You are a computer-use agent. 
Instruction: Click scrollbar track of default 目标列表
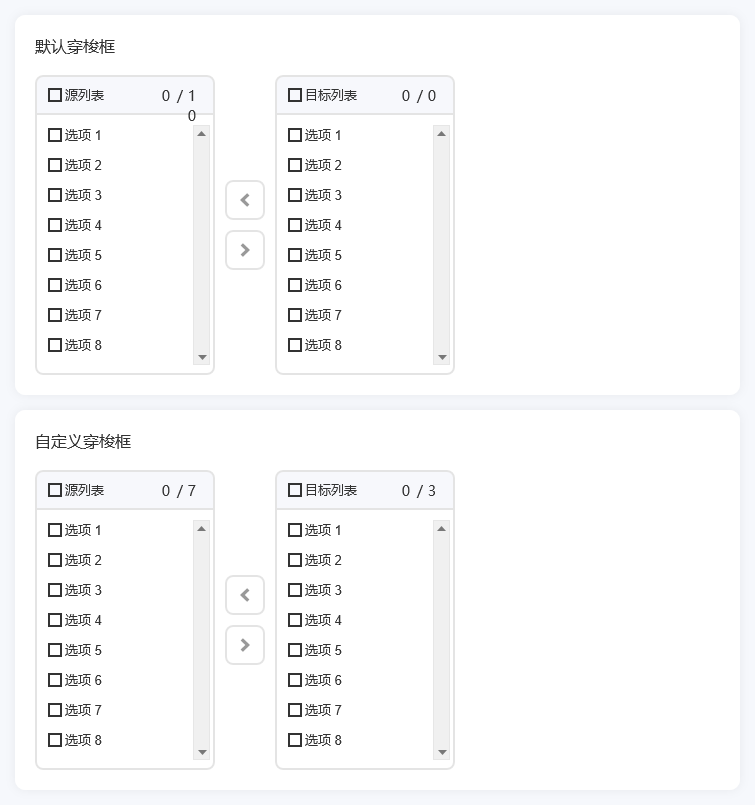point(442,245)
